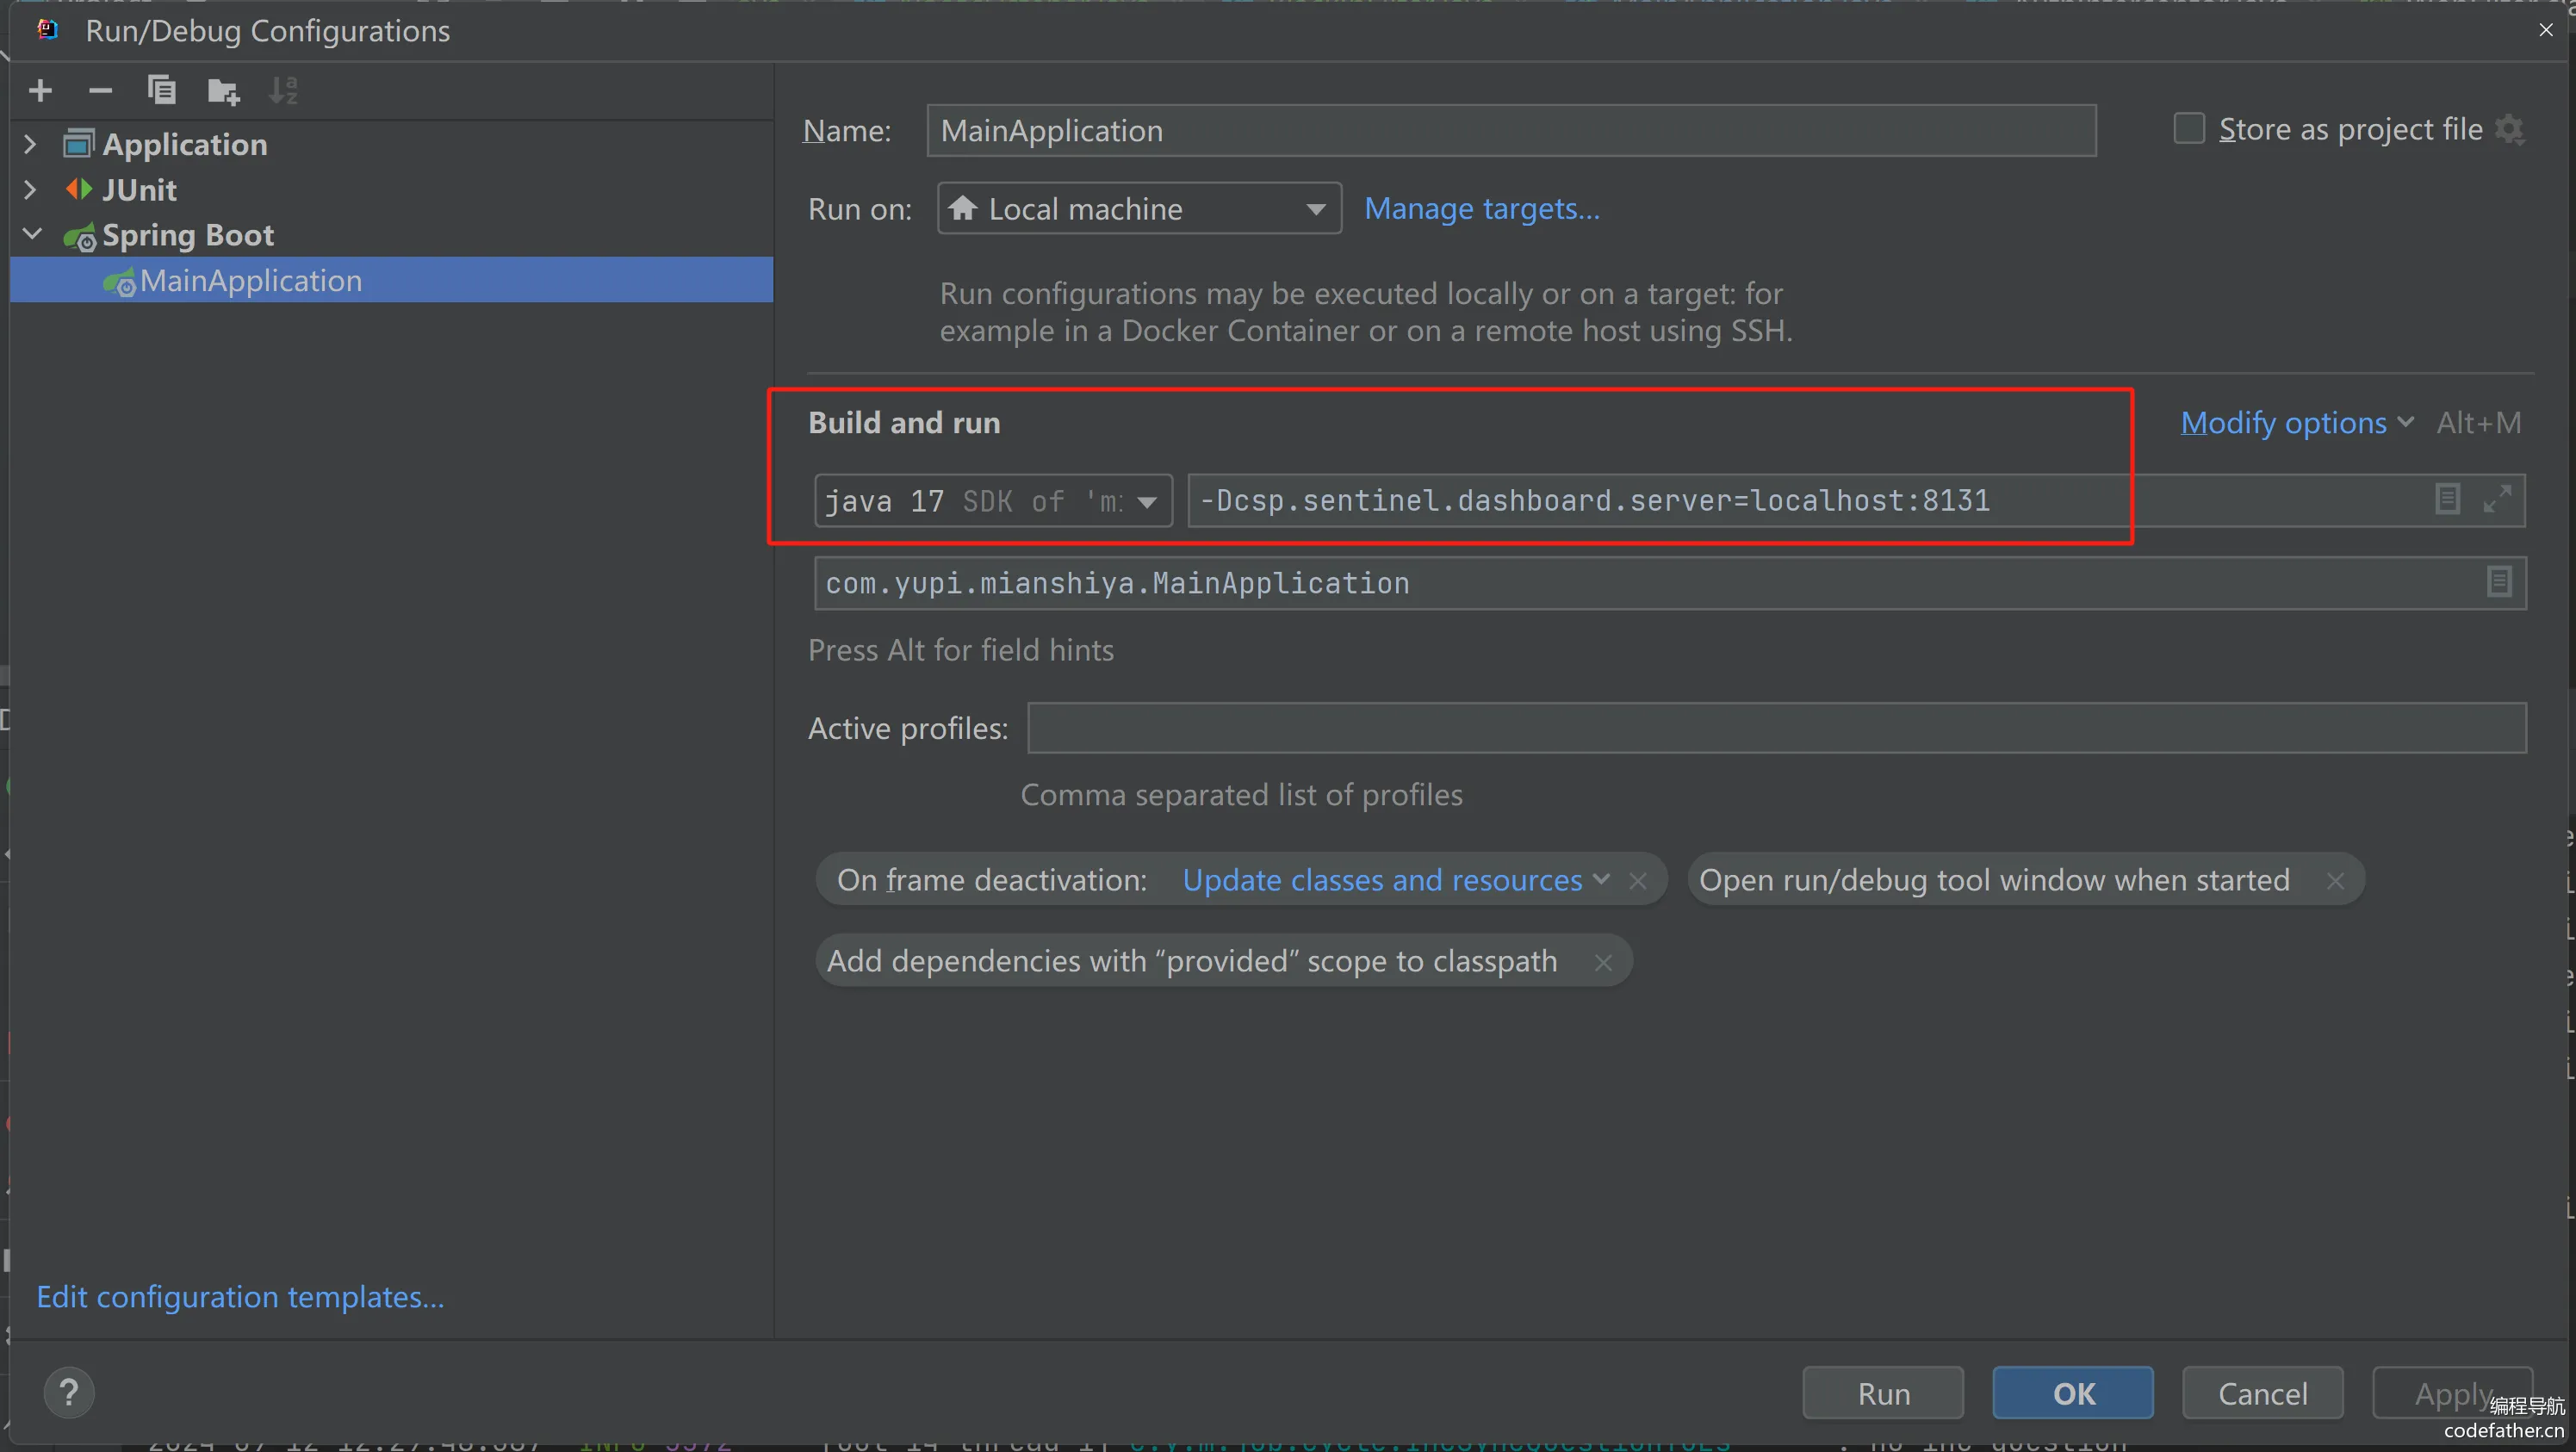The width and height of the screenshot is (2576, 1452).
Task: Click the Manage targets link
Action: pyautogui.click(x=1482, y=209)
